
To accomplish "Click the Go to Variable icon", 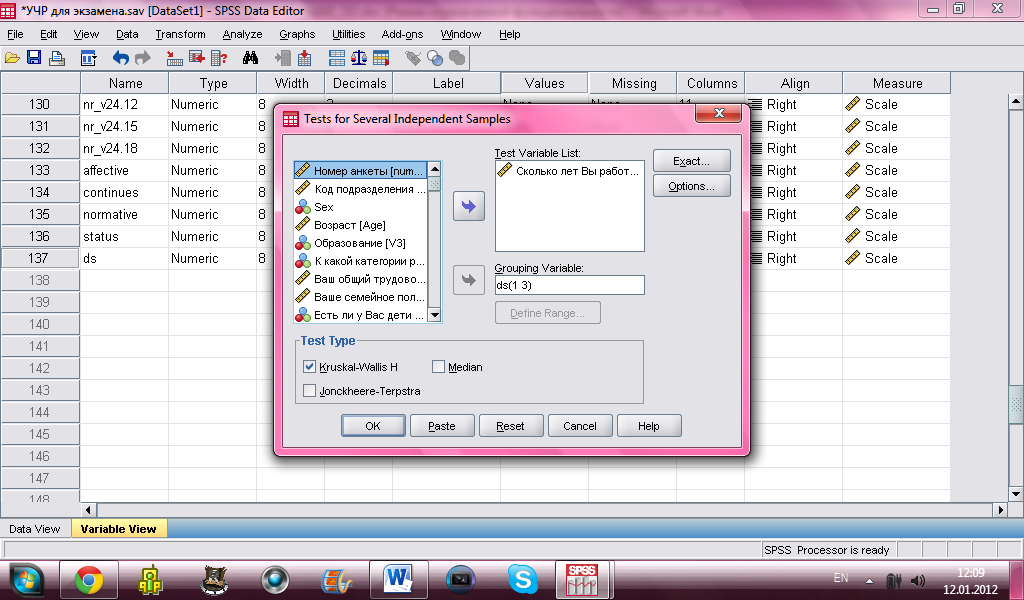I will (x=197, y=58).
